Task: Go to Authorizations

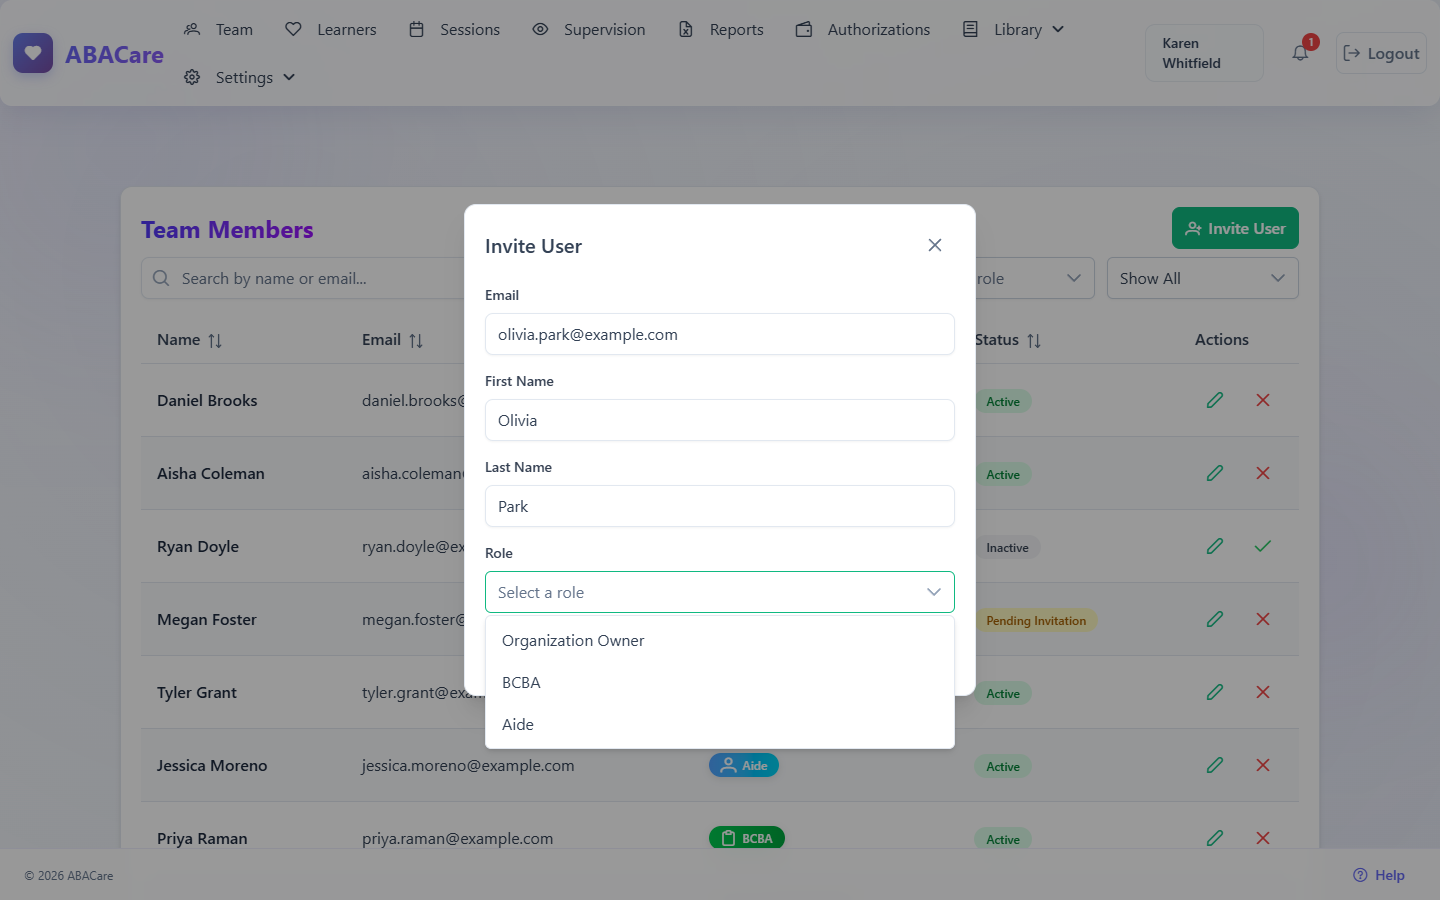Action: [x=863, y=29]
